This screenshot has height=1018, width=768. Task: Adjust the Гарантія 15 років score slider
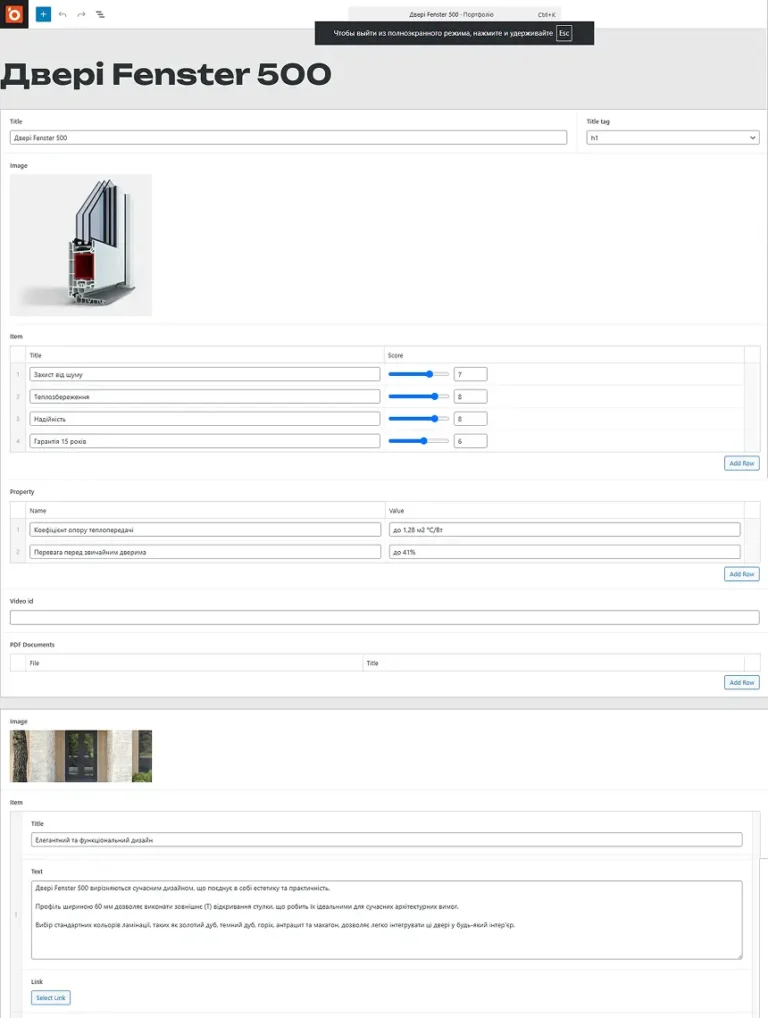(419, 441)
